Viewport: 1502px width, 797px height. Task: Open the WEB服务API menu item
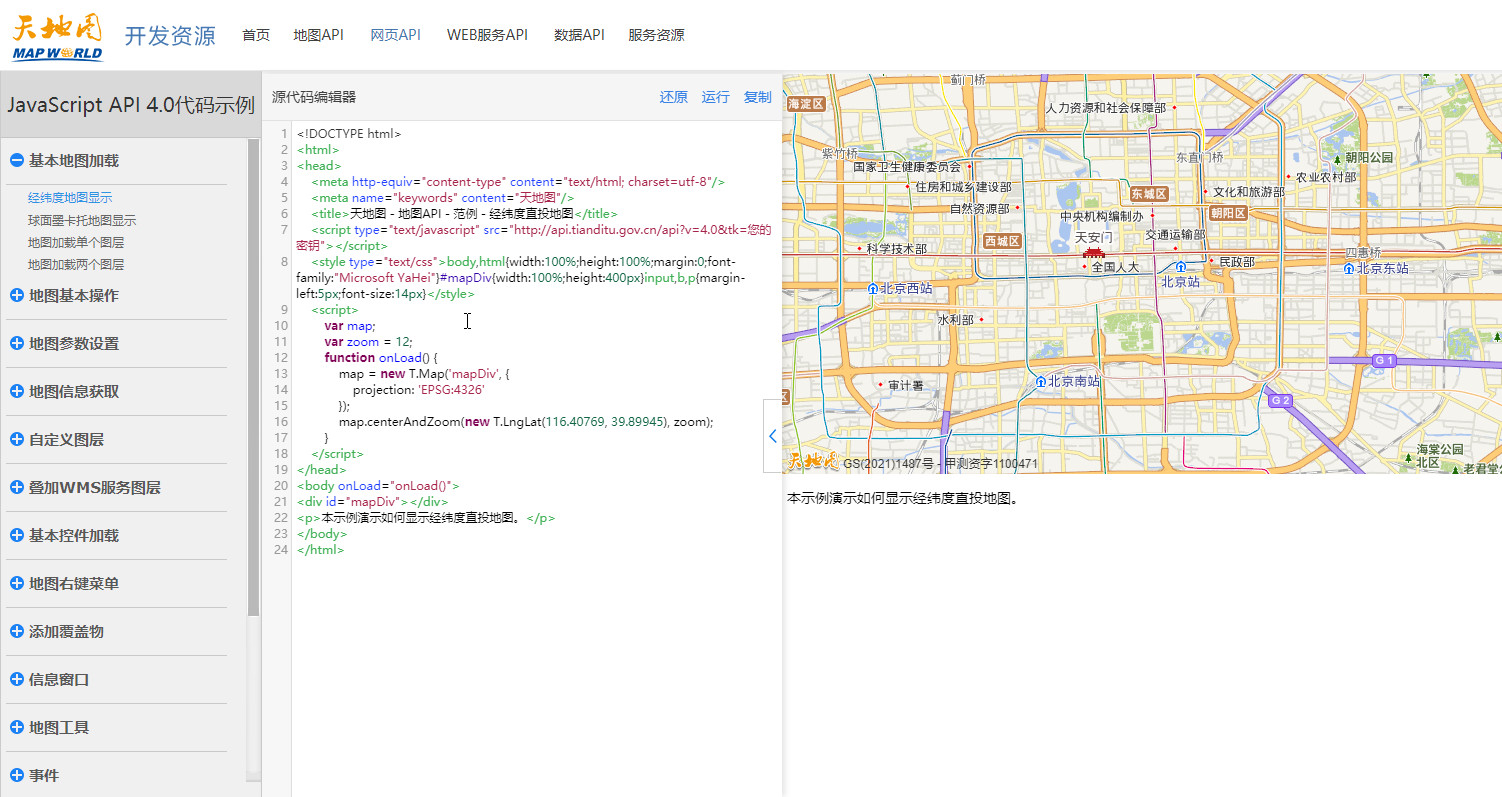[x=487, y=35]
